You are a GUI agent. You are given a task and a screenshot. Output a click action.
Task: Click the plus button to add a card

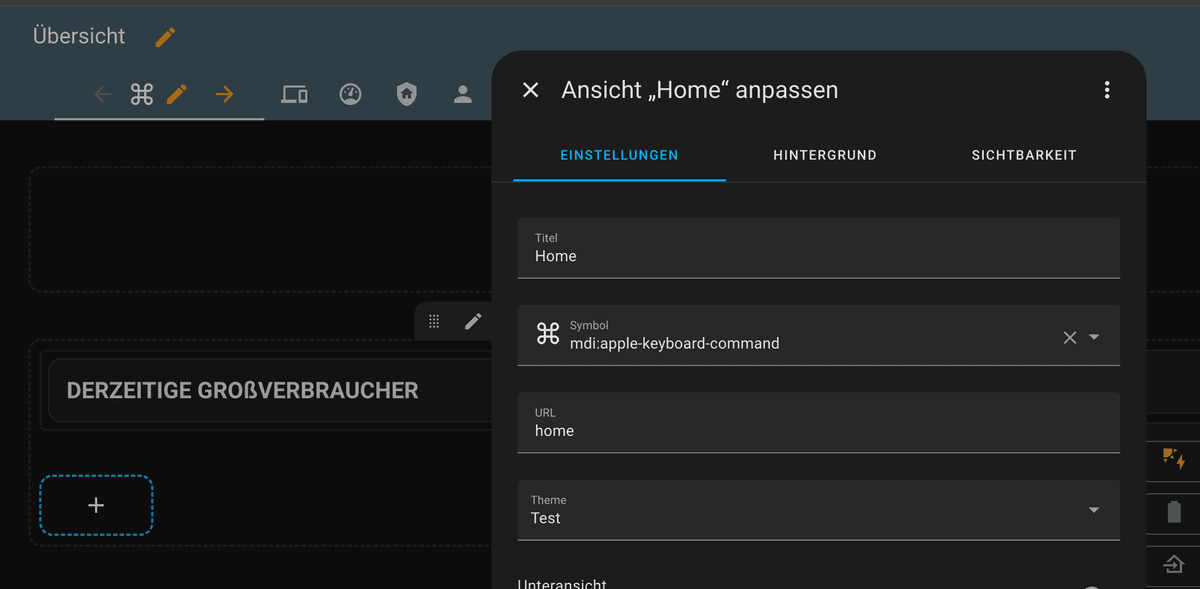[x=95, y=505]
